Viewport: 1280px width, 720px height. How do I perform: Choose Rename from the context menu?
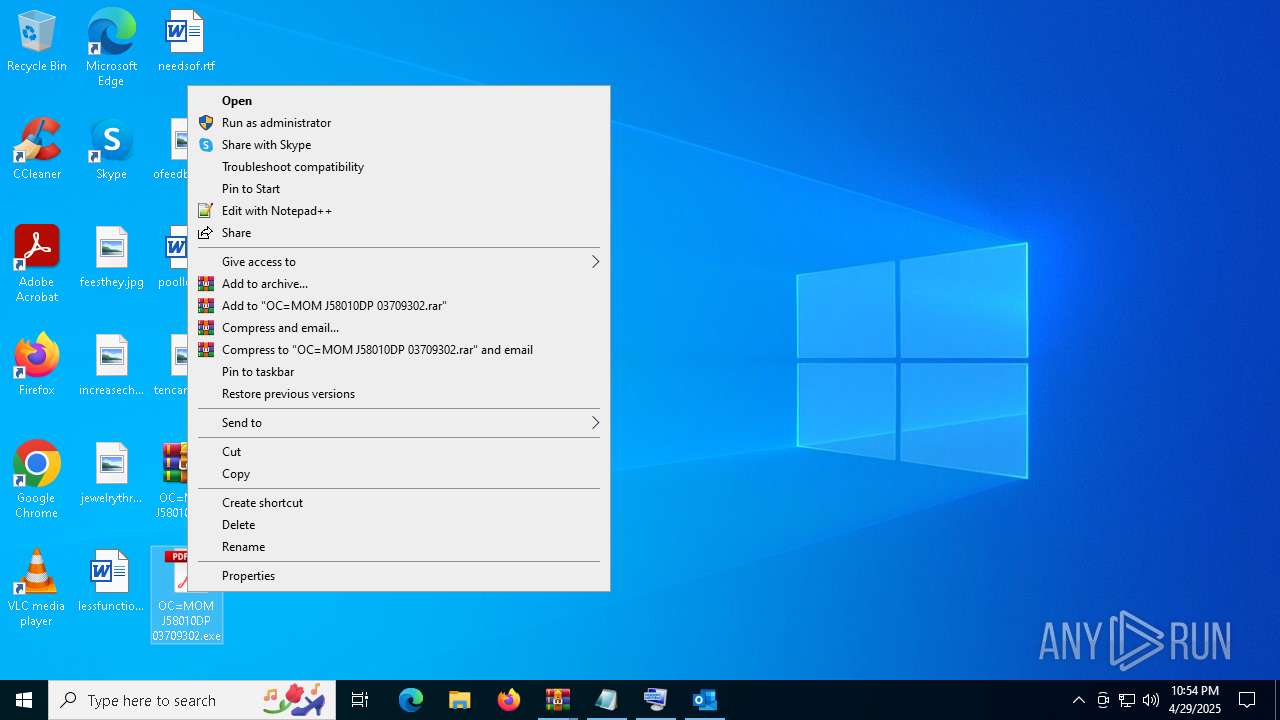[399, 547]
